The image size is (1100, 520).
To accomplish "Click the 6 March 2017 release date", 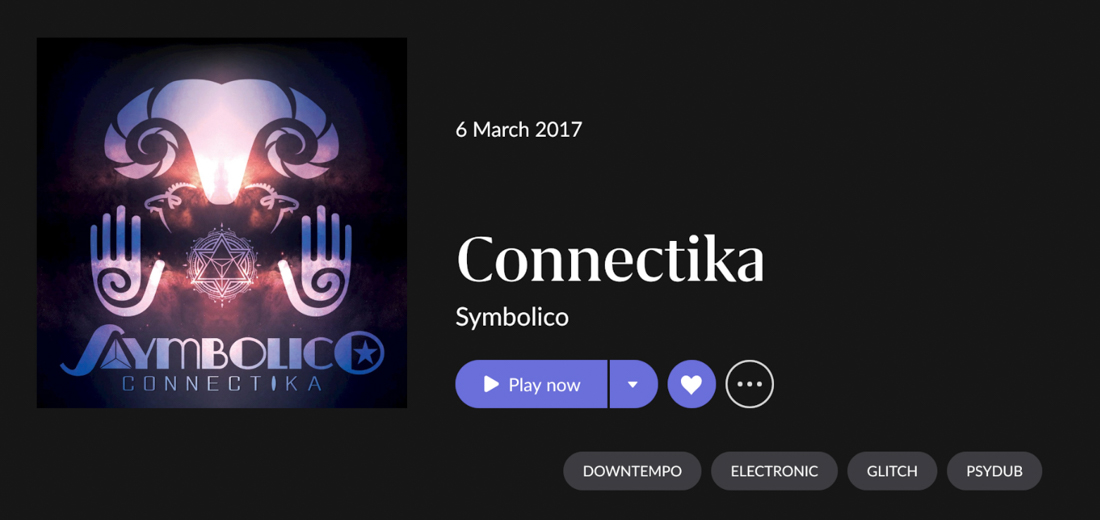I will point(518,130).
